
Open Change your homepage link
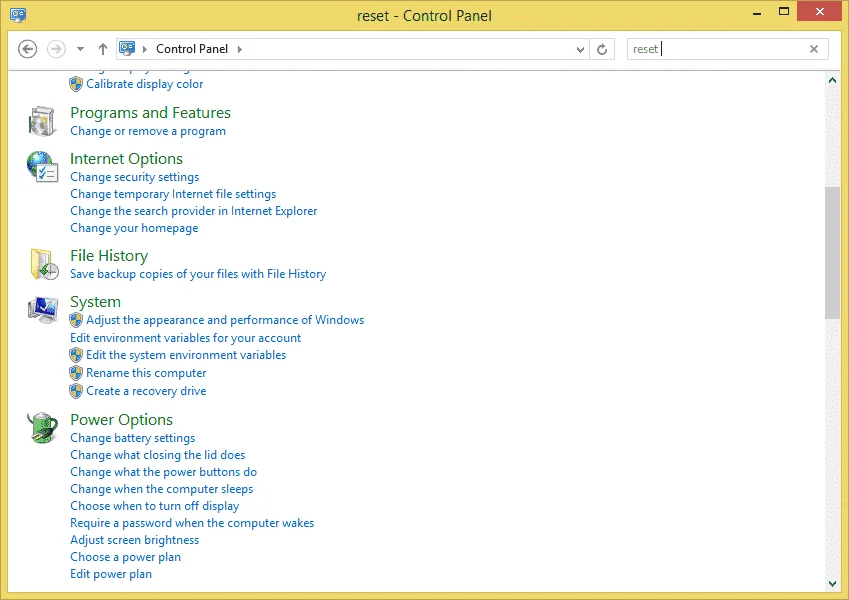tap(134, 228)
